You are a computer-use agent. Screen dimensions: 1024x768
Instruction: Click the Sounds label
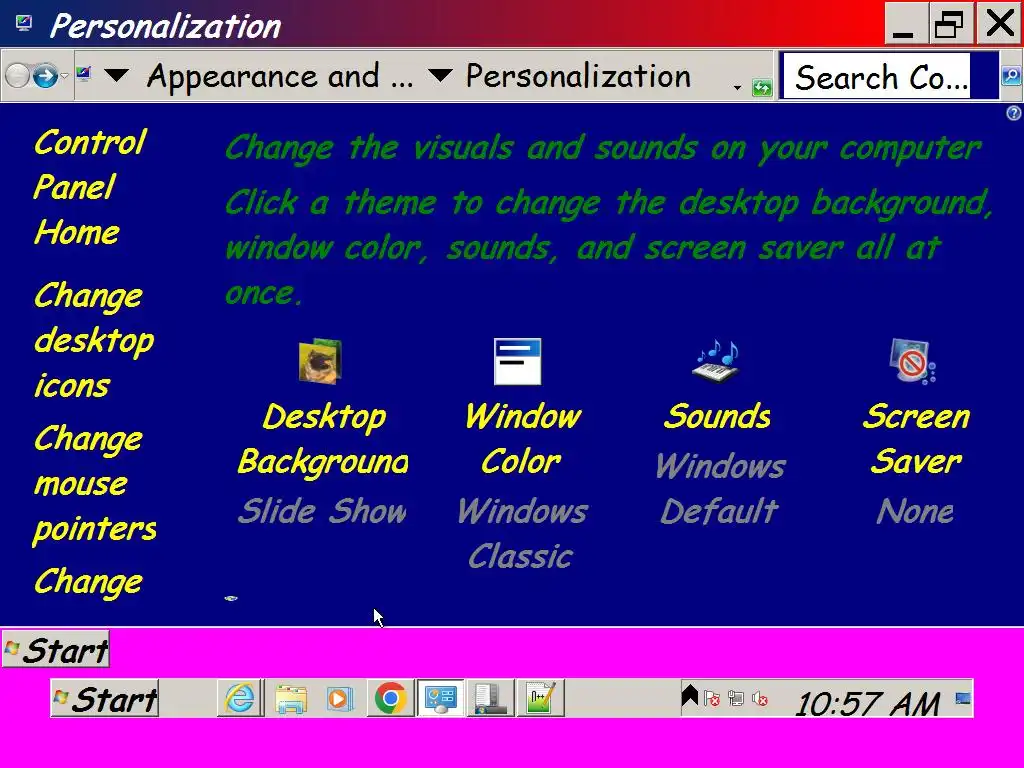(717, 417)
